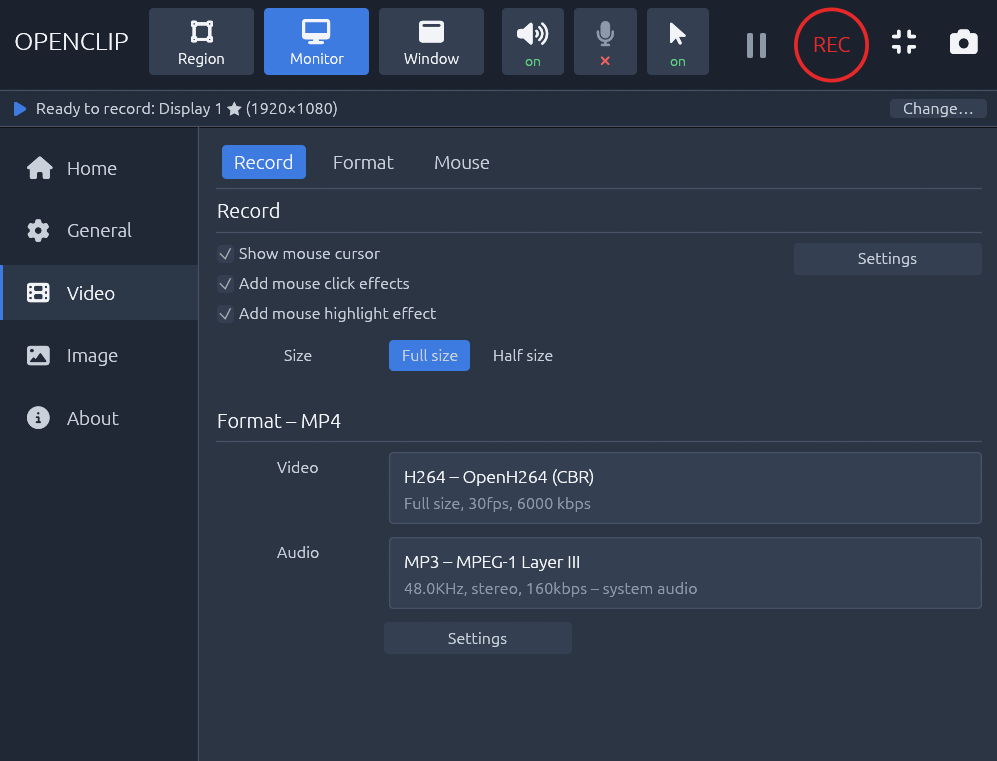
Task: Switch to the Record tab
Action: tap(263, 162)
